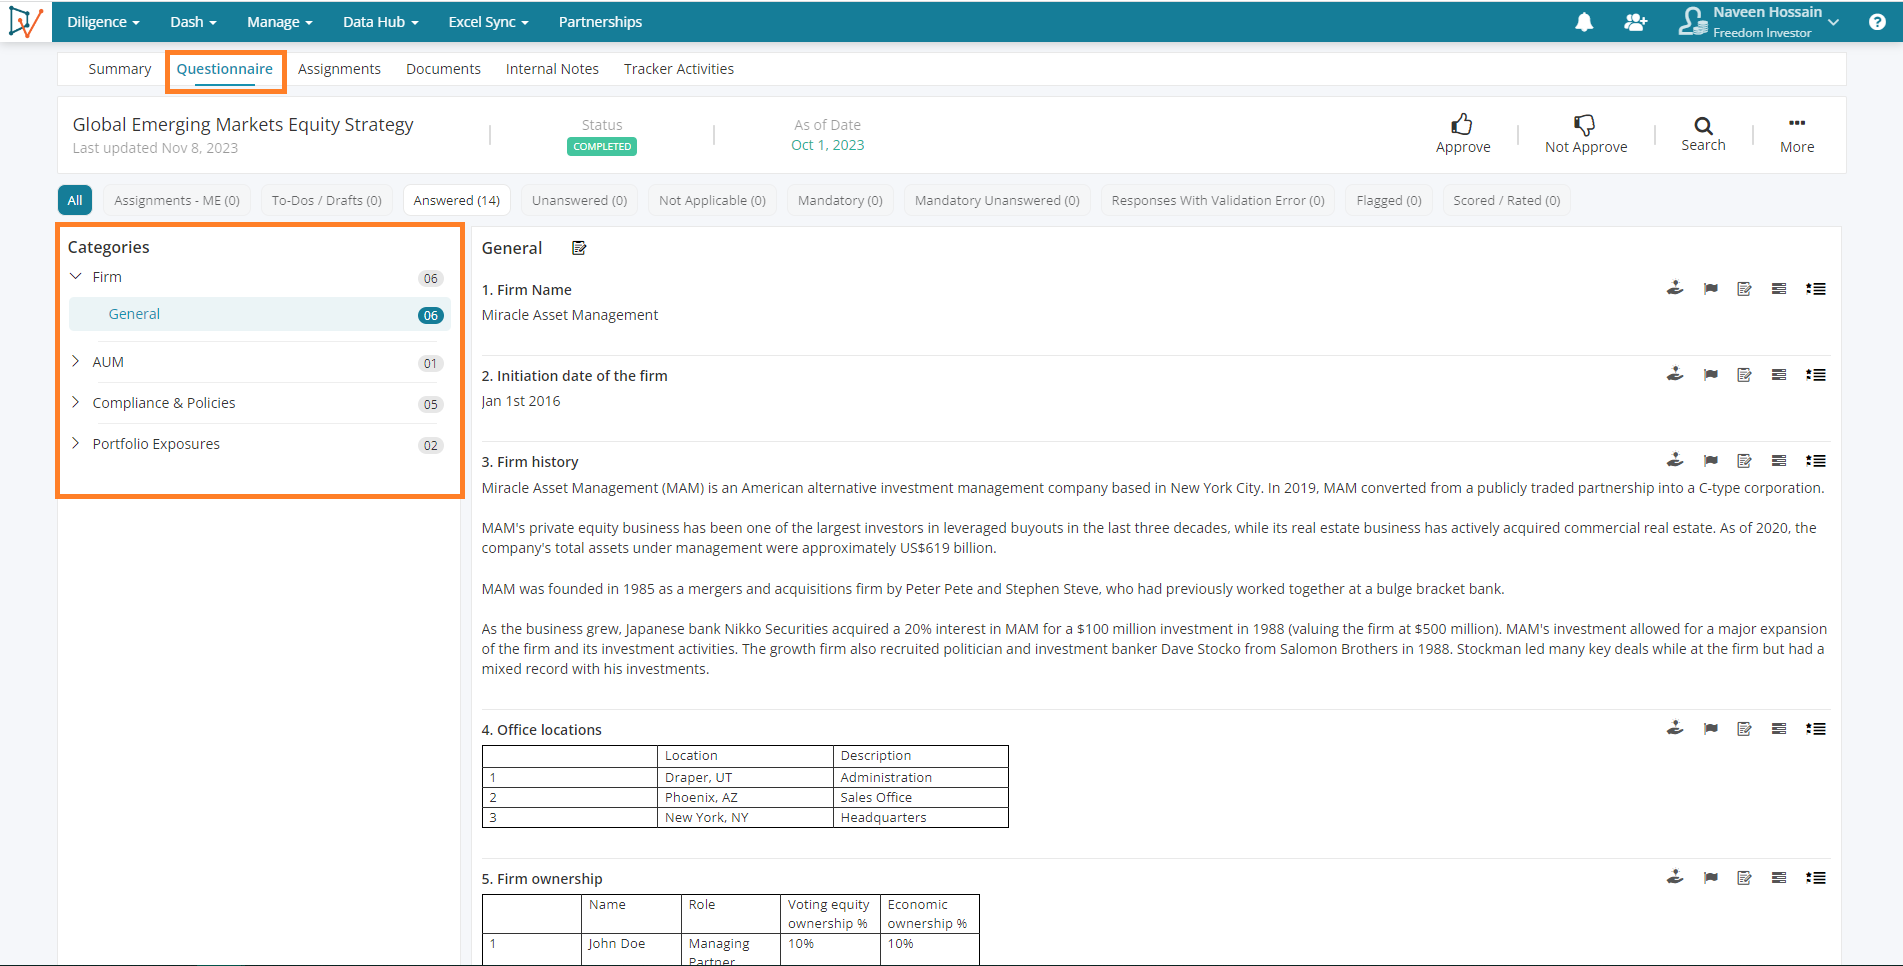1903x966 pixels.
Task: Flag the Firm ownership question
Action: (1711, 878)
